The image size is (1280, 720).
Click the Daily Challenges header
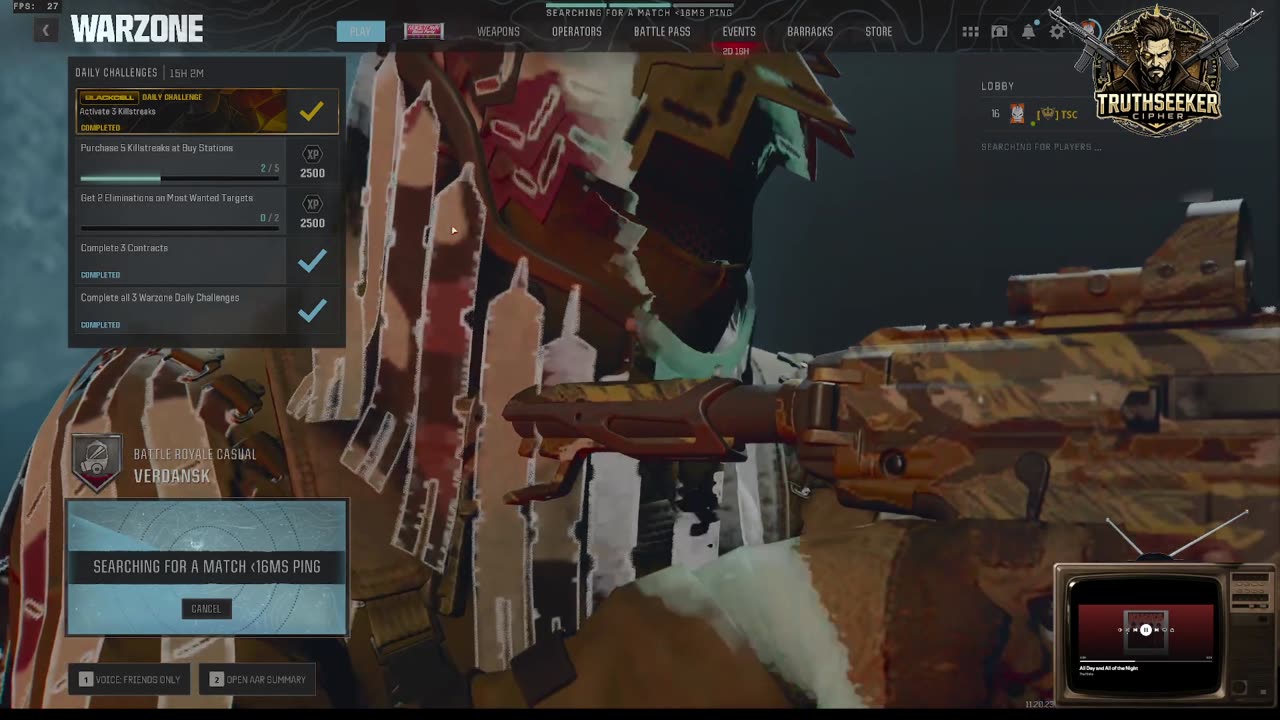click(x=116, y=73)
